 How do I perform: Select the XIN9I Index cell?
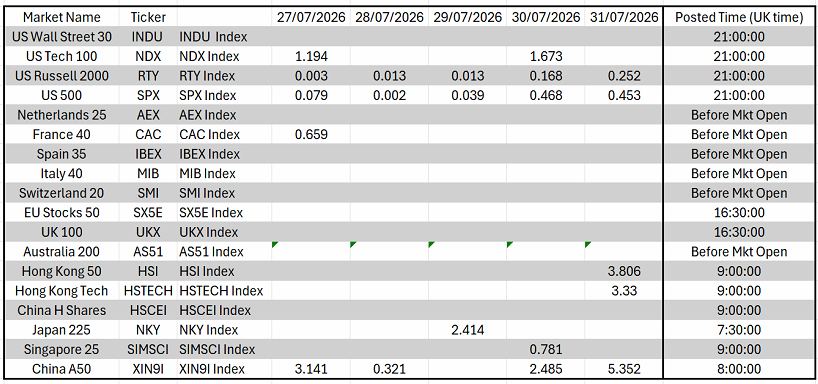point(224,369)
